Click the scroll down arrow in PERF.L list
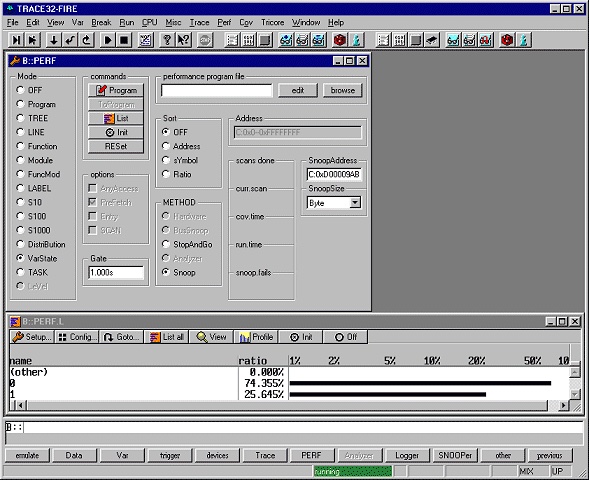 click(x=575, y=394)
